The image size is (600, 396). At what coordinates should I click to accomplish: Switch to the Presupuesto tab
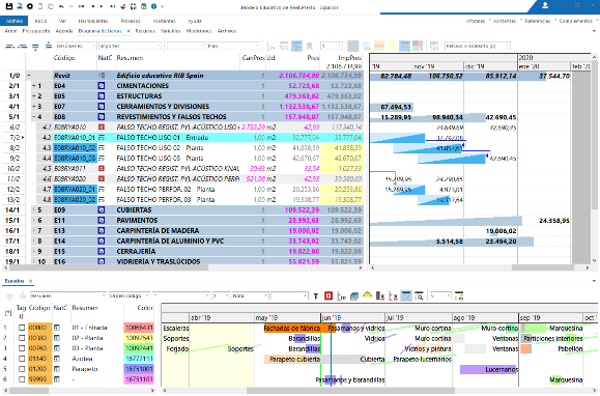pos(36,31)
